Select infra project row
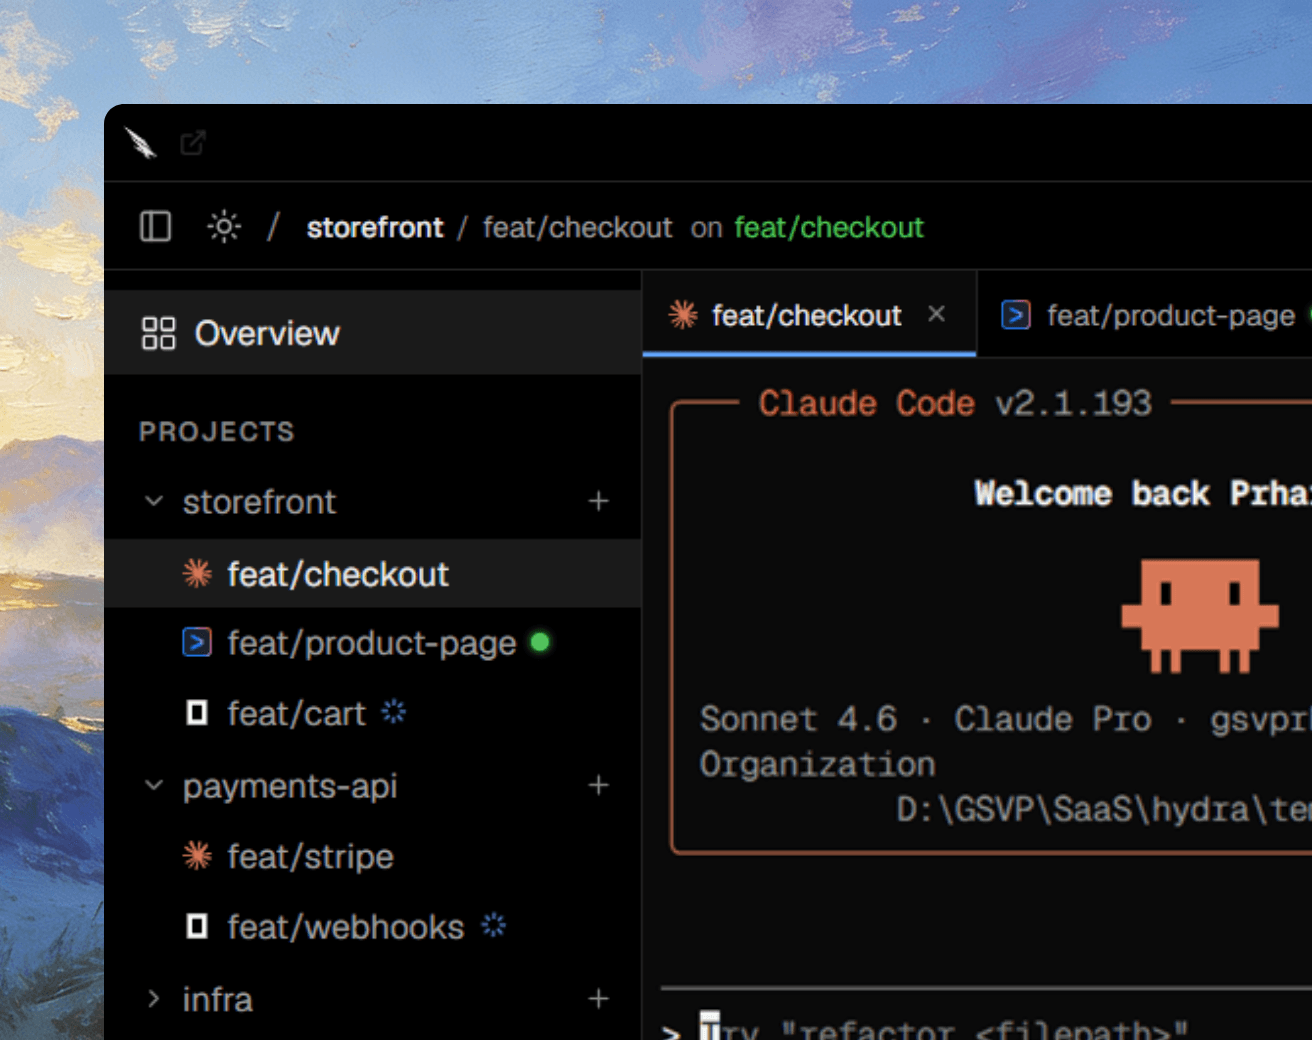 (373, 999)
